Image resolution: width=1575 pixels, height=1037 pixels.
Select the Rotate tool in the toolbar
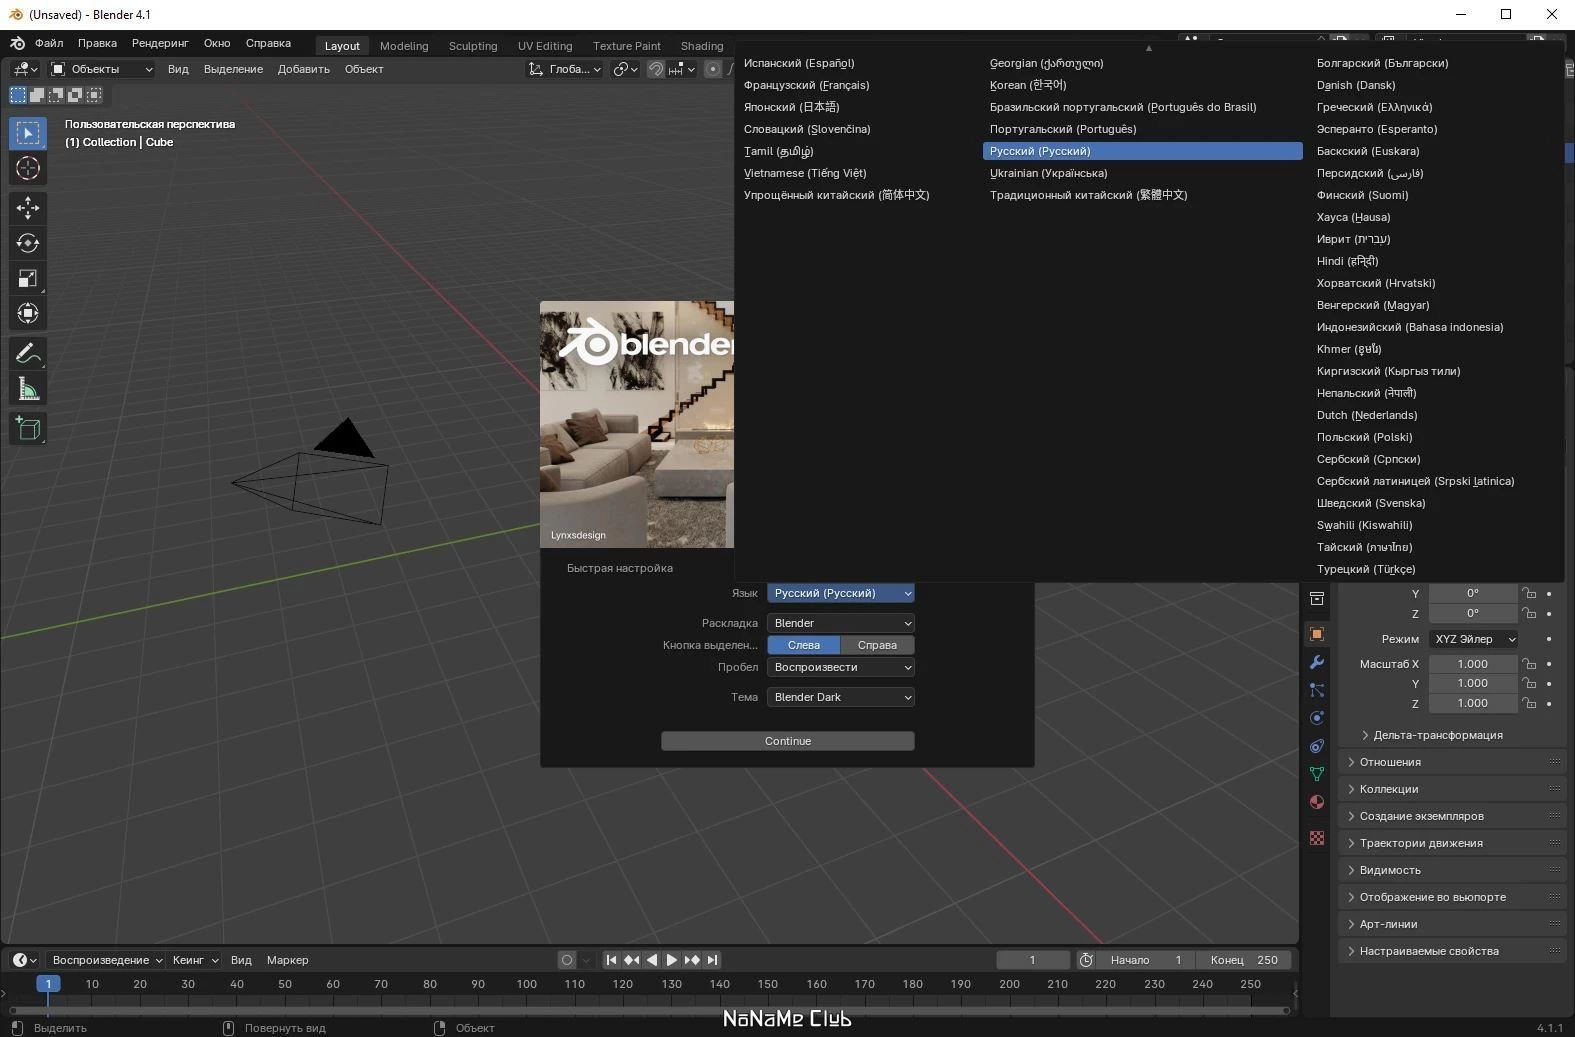tap(28, 243)
